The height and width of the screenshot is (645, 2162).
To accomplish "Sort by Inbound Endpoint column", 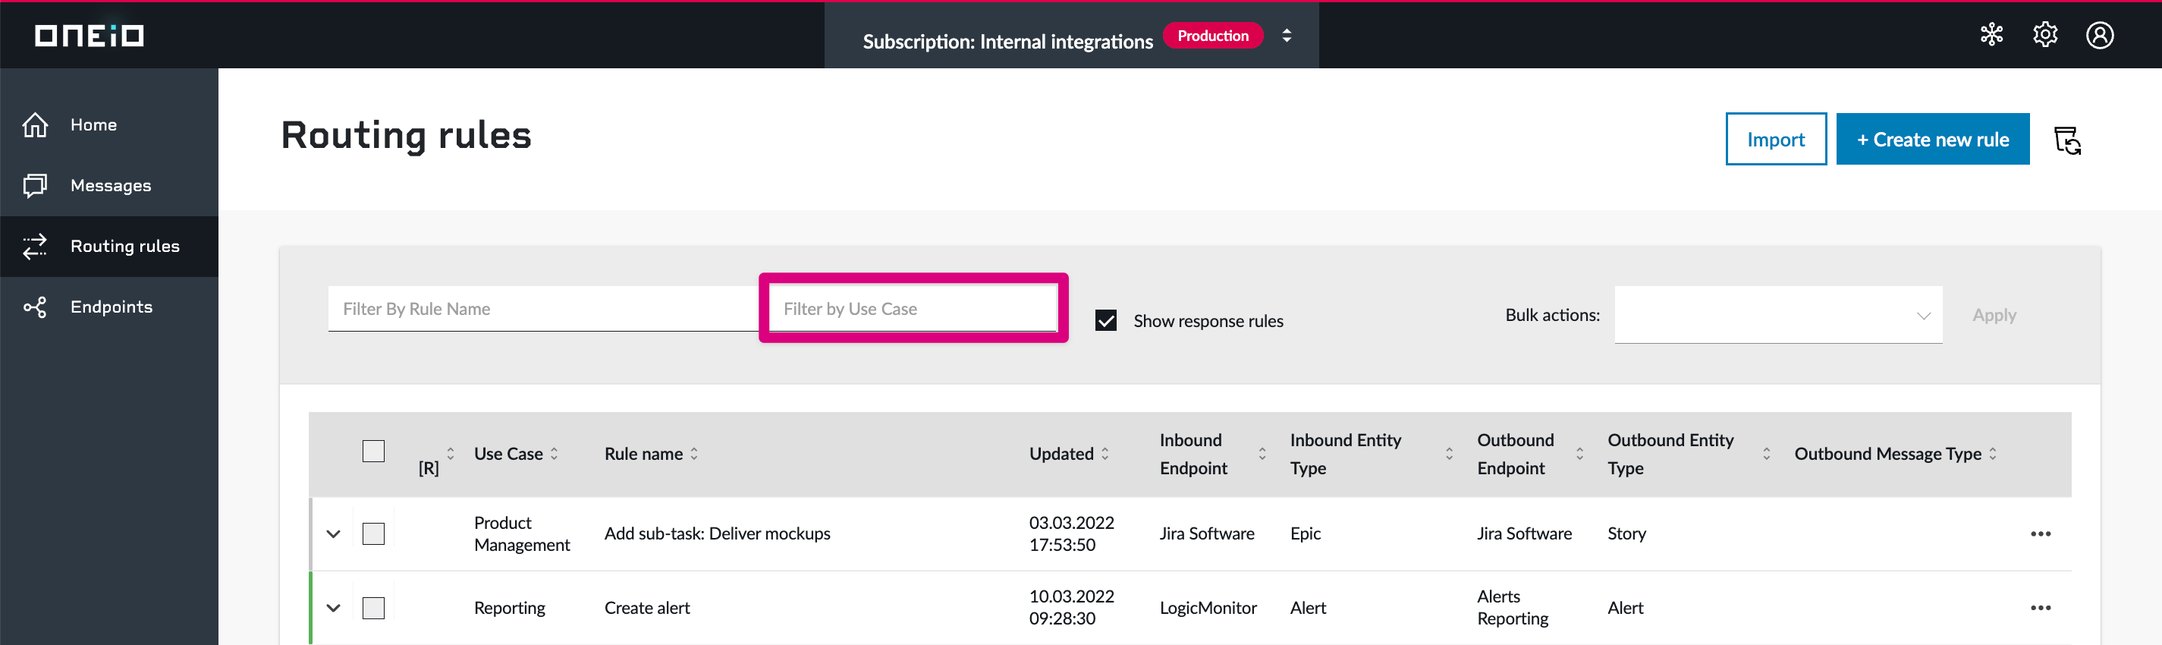I will (1262, 454).
